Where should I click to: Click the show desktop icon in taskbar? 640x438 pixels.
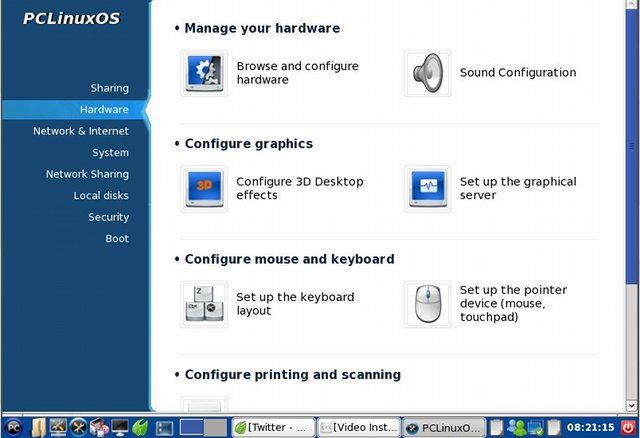point(164,428)
